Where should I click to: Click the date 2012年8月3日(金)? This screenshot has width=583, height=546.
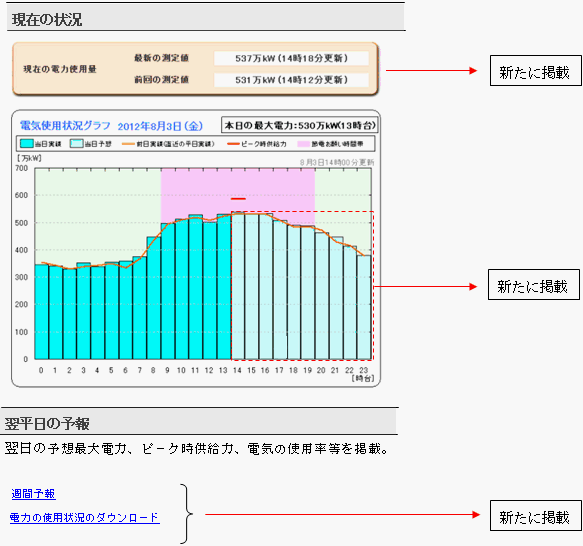tap(160, 126)
